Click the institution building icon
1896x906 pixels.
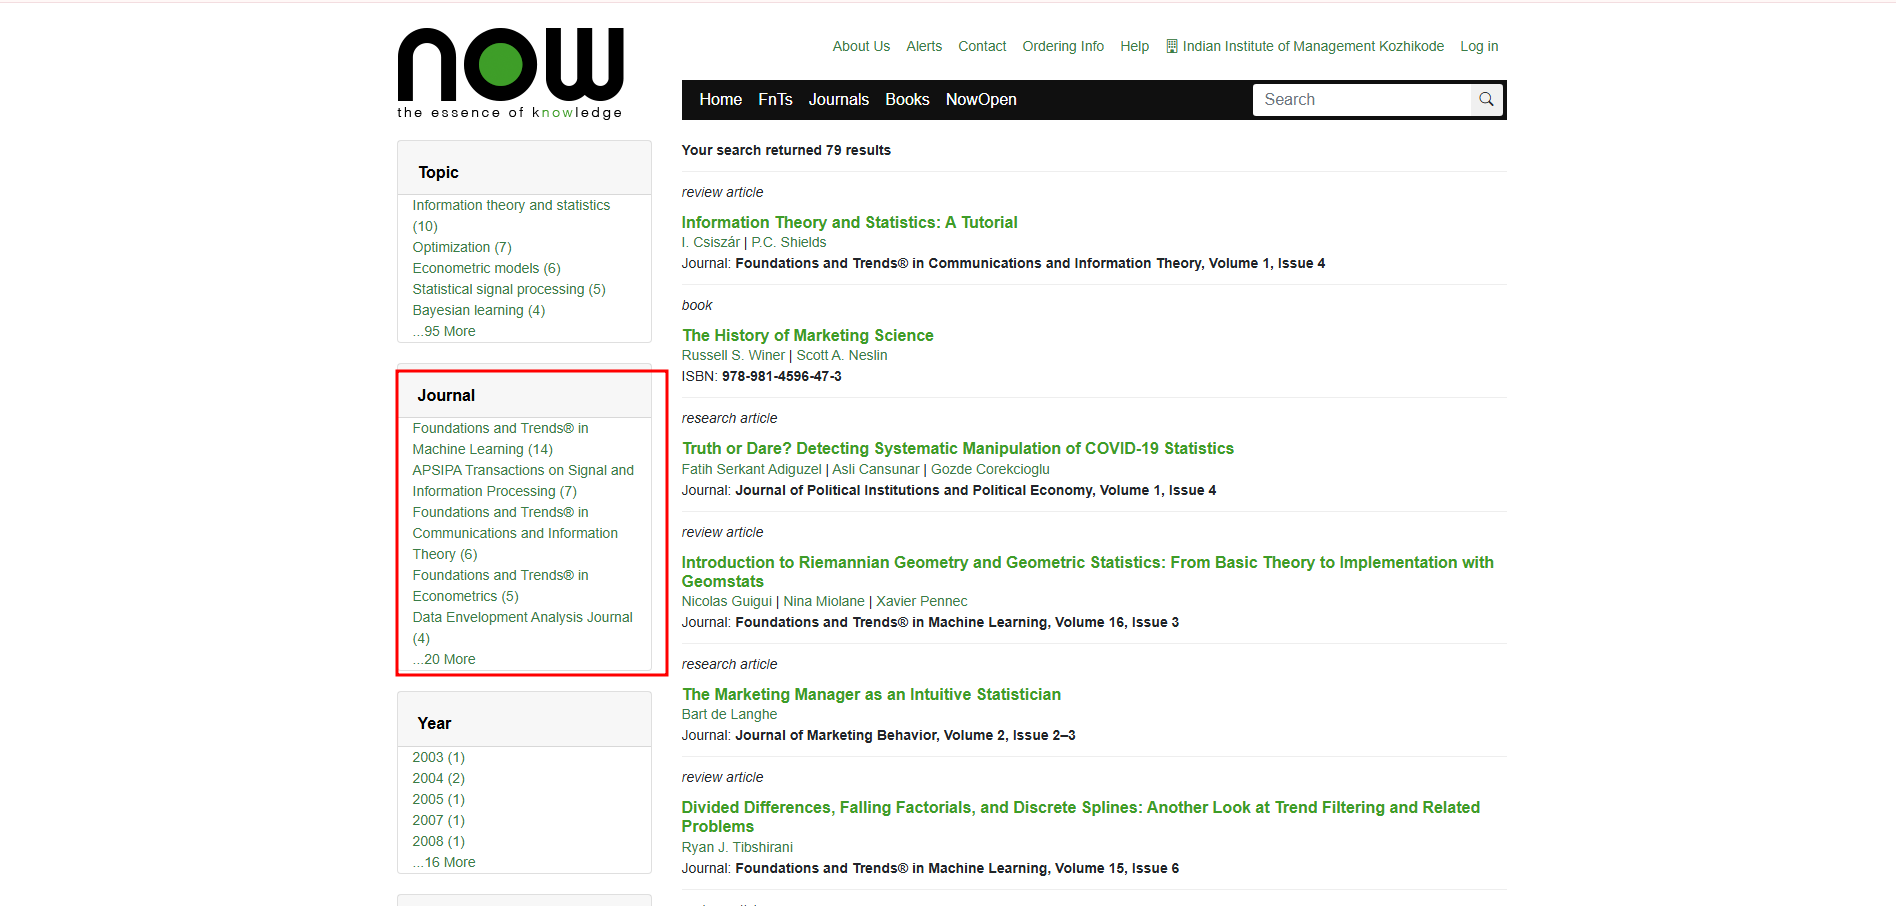[x=1172, y=46]
